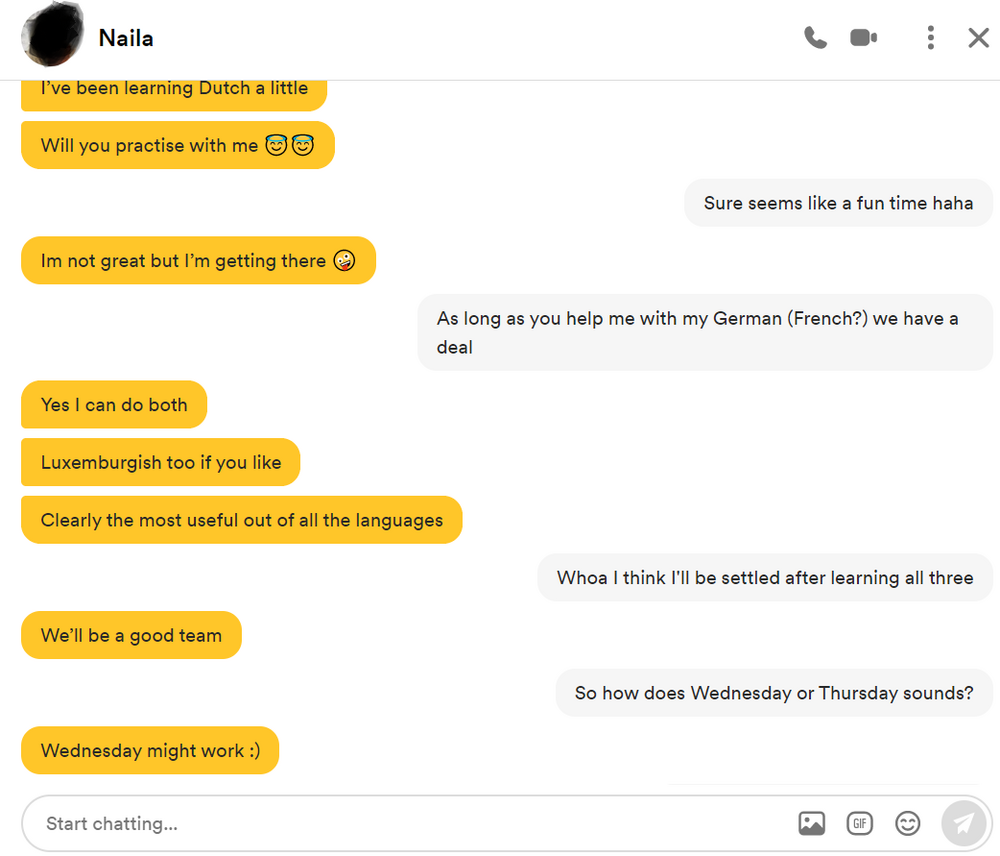Focus the Start chatting input field
The width and height of the screenshot is (1000, 856).
[x=408, y=823]
